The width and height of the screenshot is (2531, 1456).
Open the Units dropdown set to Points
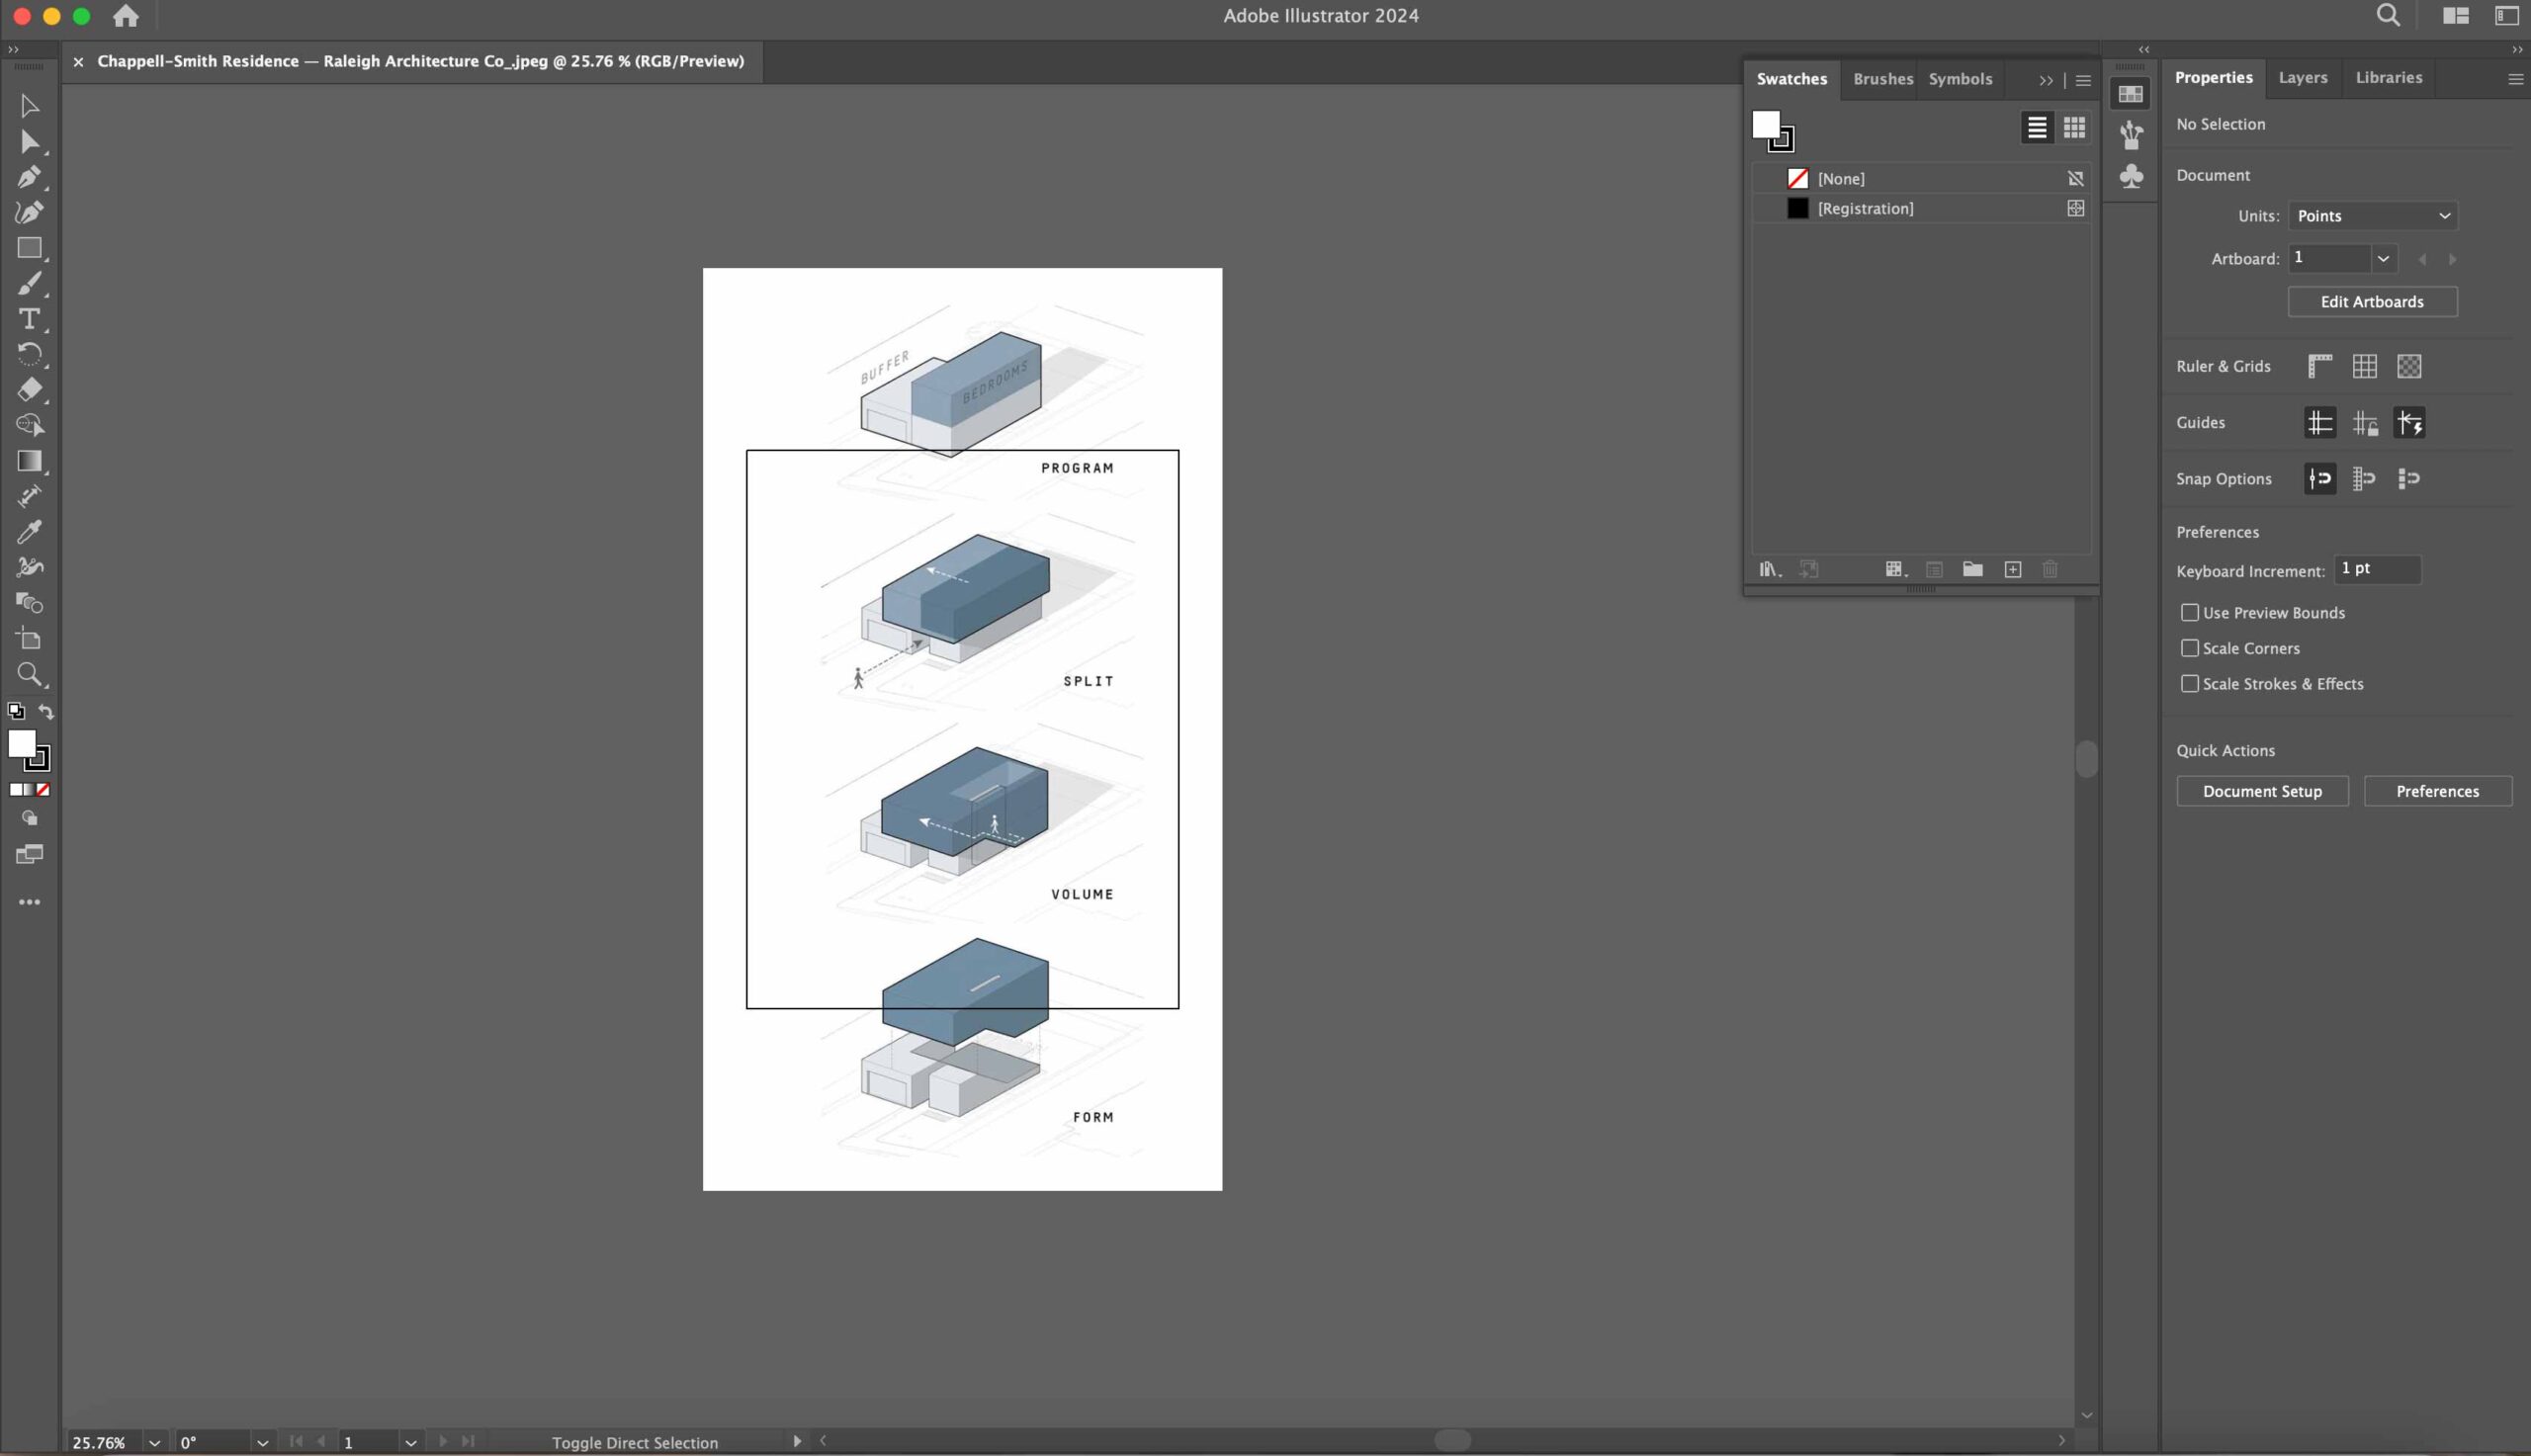point(2372,216)
